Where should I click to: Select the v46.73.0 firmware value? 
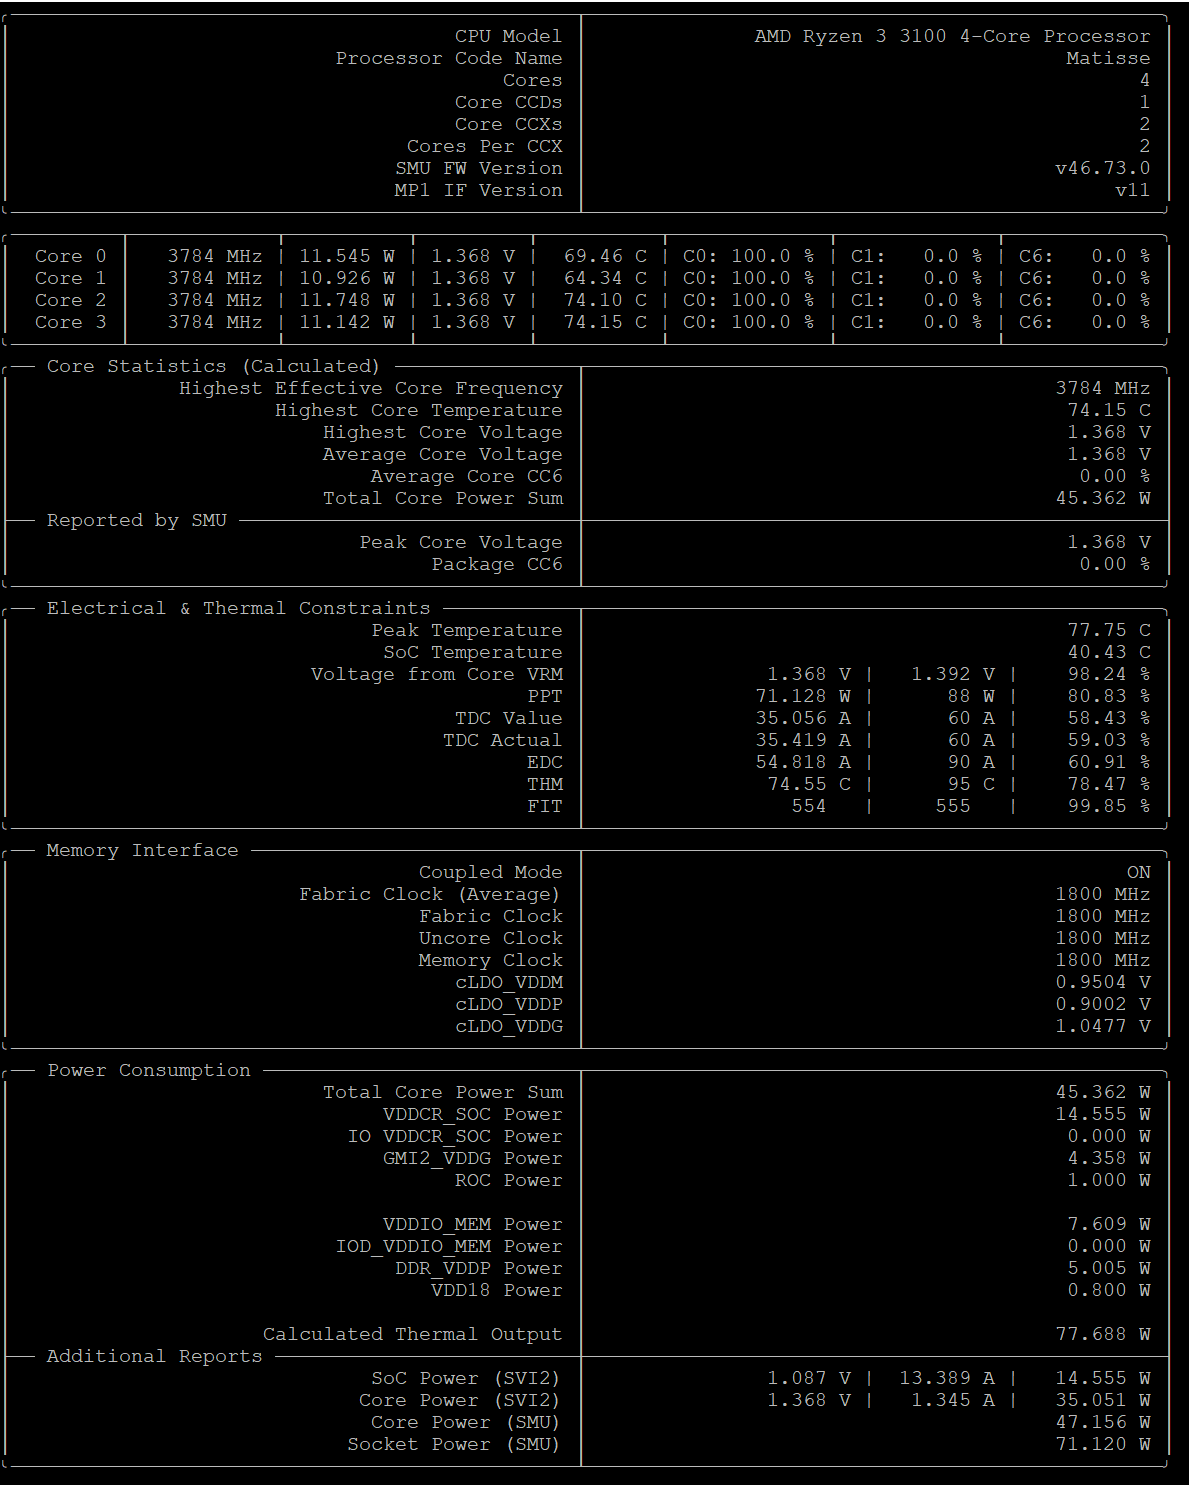[1102, 168]
